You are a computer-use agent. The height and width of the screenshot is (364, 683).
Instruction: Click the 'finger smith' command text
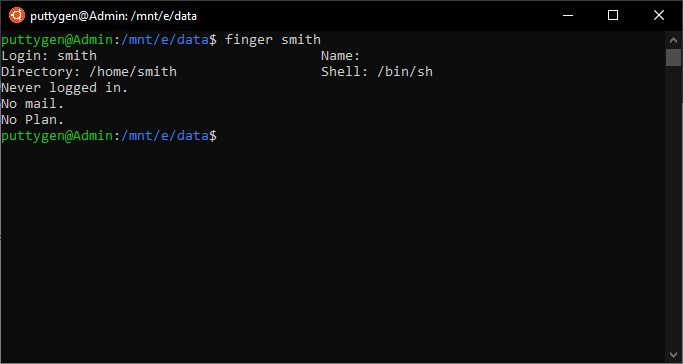click(x=273, y=40)
